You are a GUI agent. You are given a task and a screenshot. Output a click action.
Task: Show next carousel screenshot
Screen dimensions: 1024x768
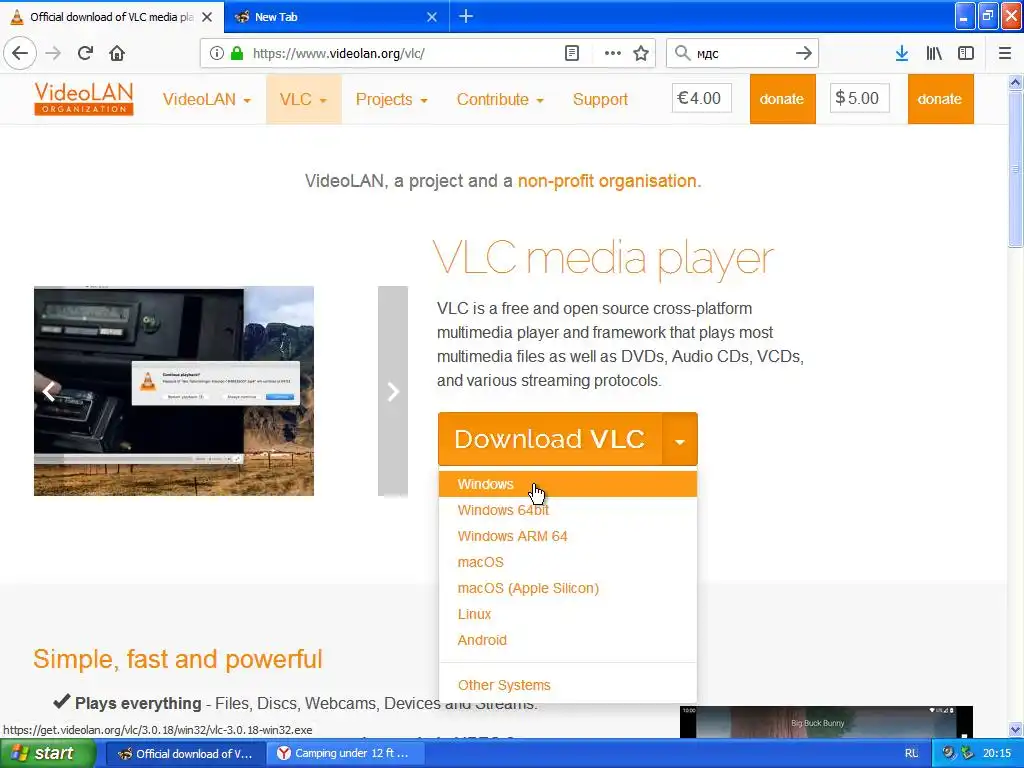[x=392, y=391]
